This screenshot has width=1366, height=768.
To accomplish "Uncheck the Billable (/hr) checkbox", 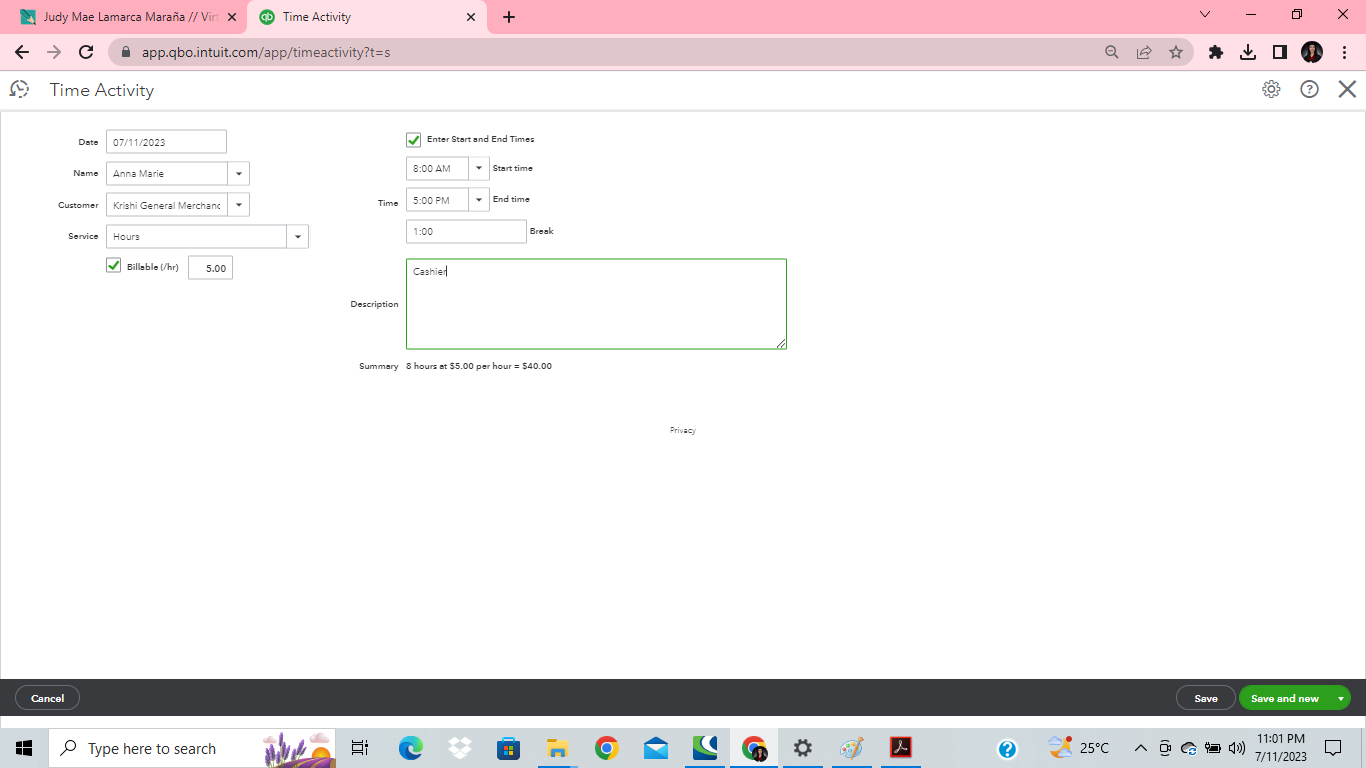I will (114, 266).
